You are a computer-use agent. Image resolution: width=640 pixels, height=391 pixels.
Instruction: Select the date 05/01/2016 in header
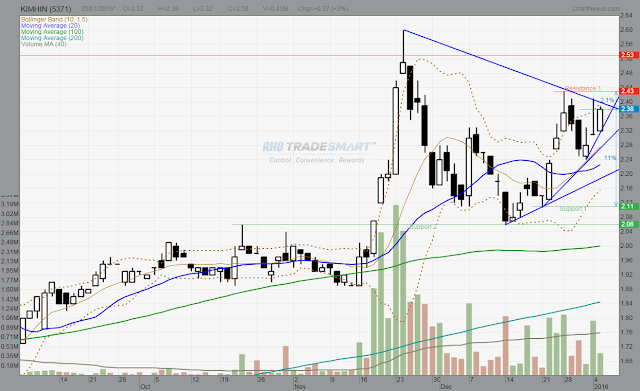(98, 9)
